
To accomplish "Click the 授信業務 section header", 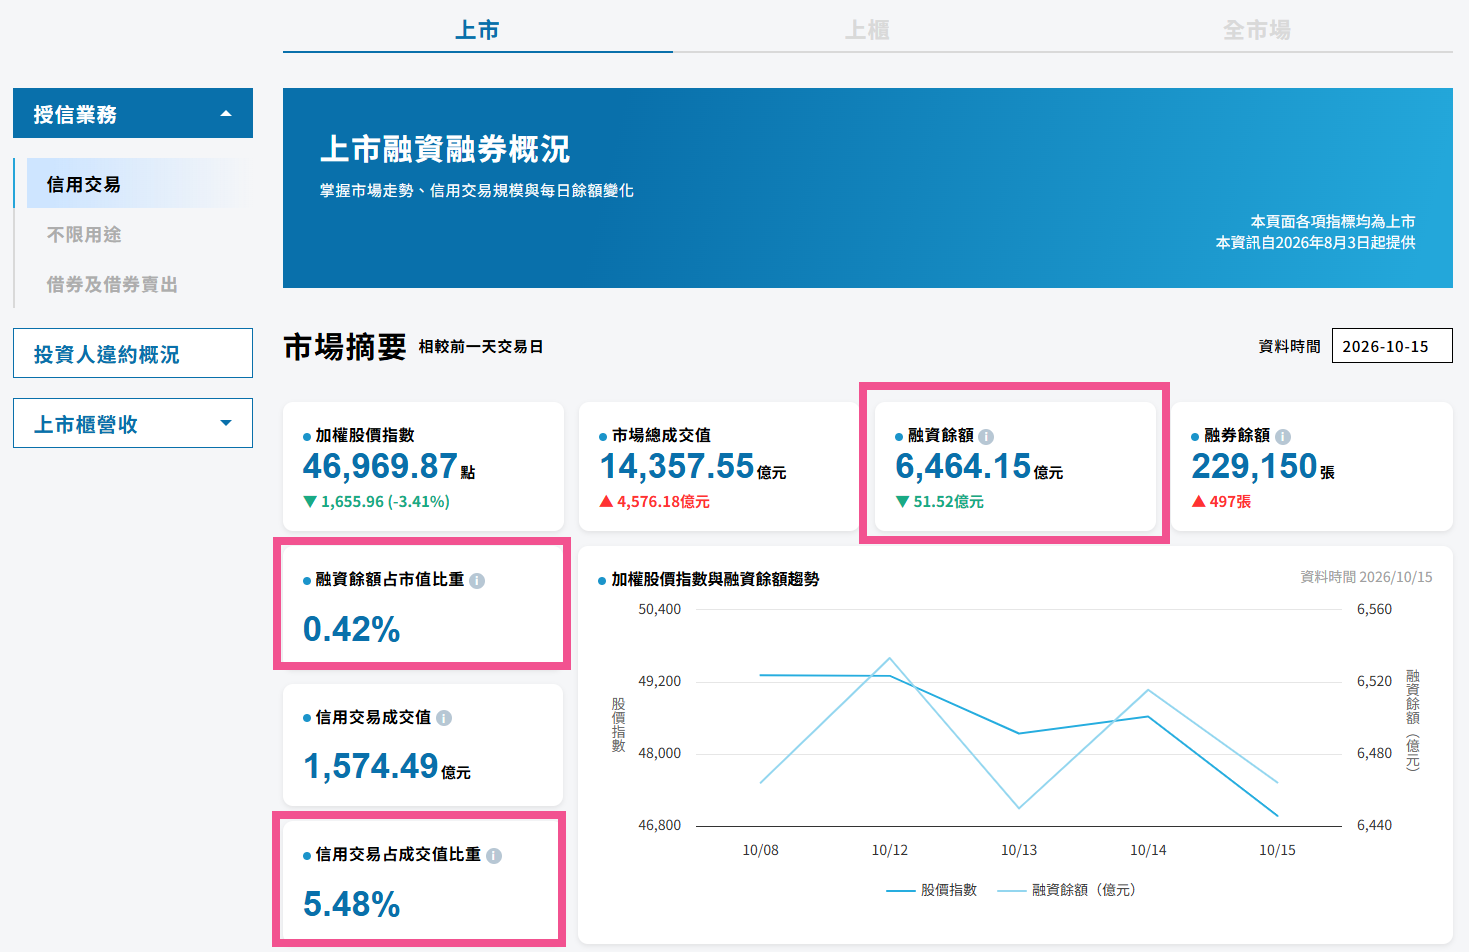I will 133,113.
